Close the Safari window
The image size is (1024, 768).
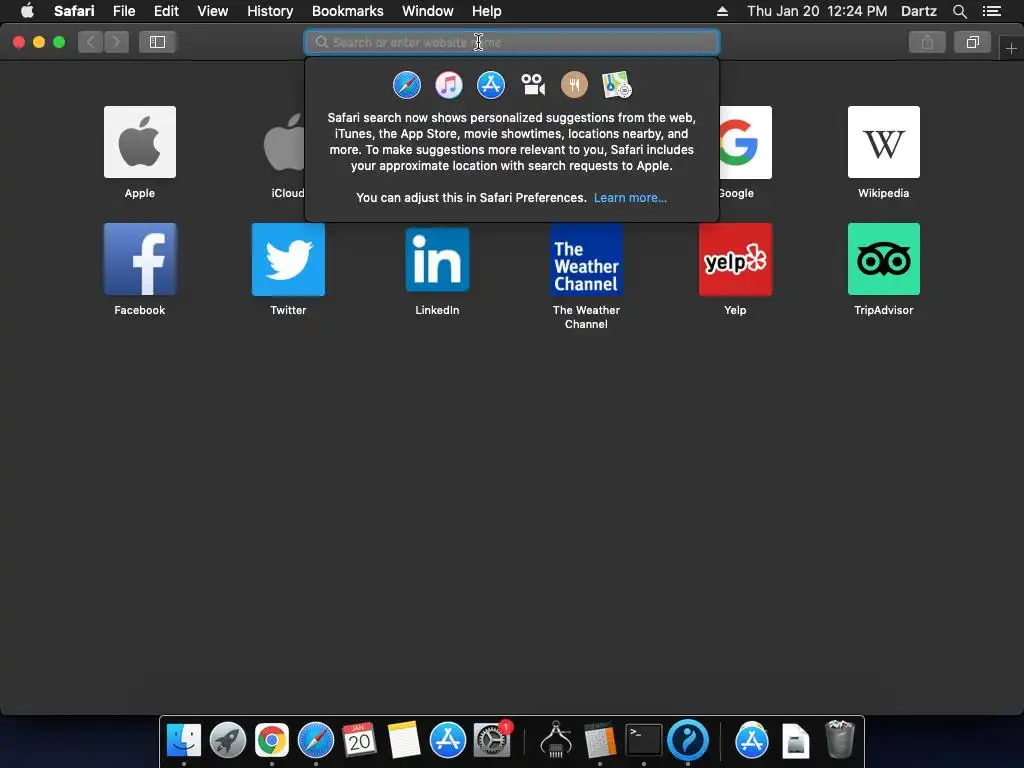click(19, 42)
